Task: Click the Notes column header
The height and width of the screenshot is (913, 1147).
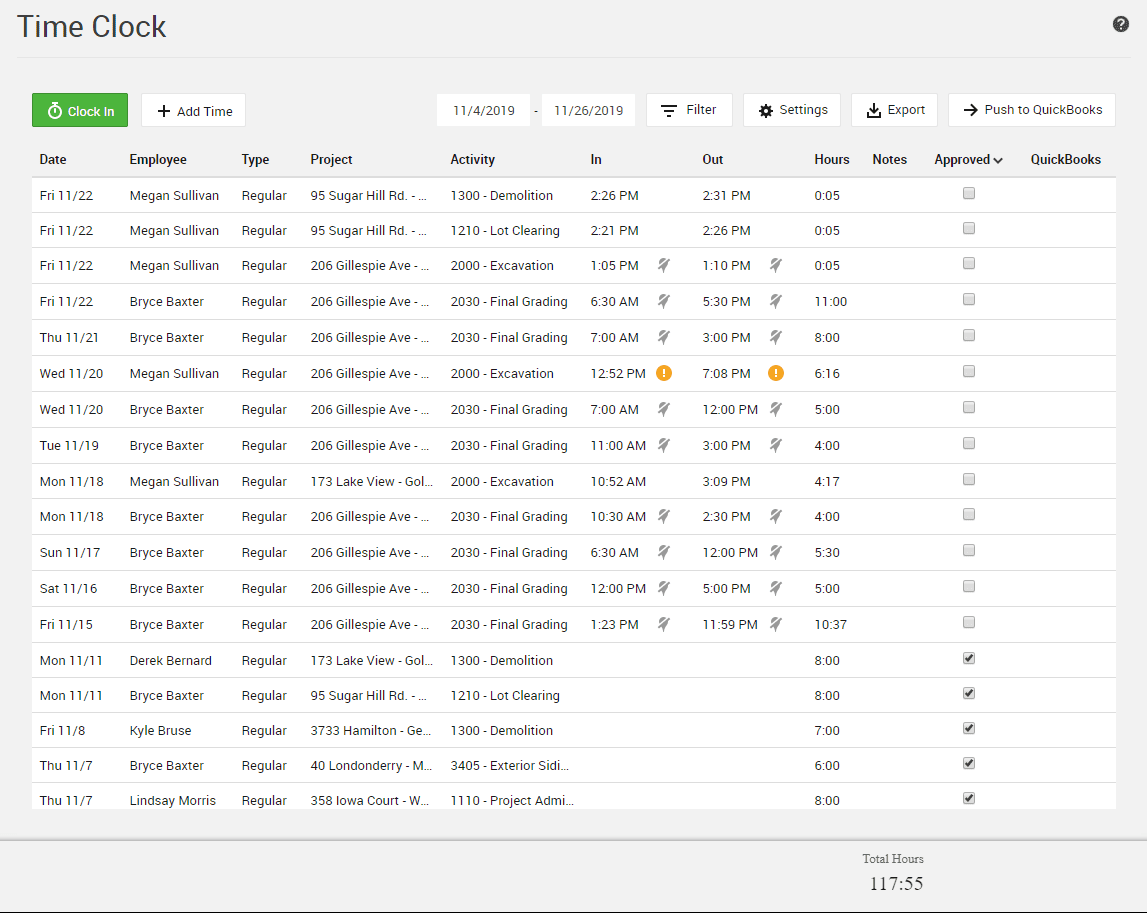Action: click(890, 159)
